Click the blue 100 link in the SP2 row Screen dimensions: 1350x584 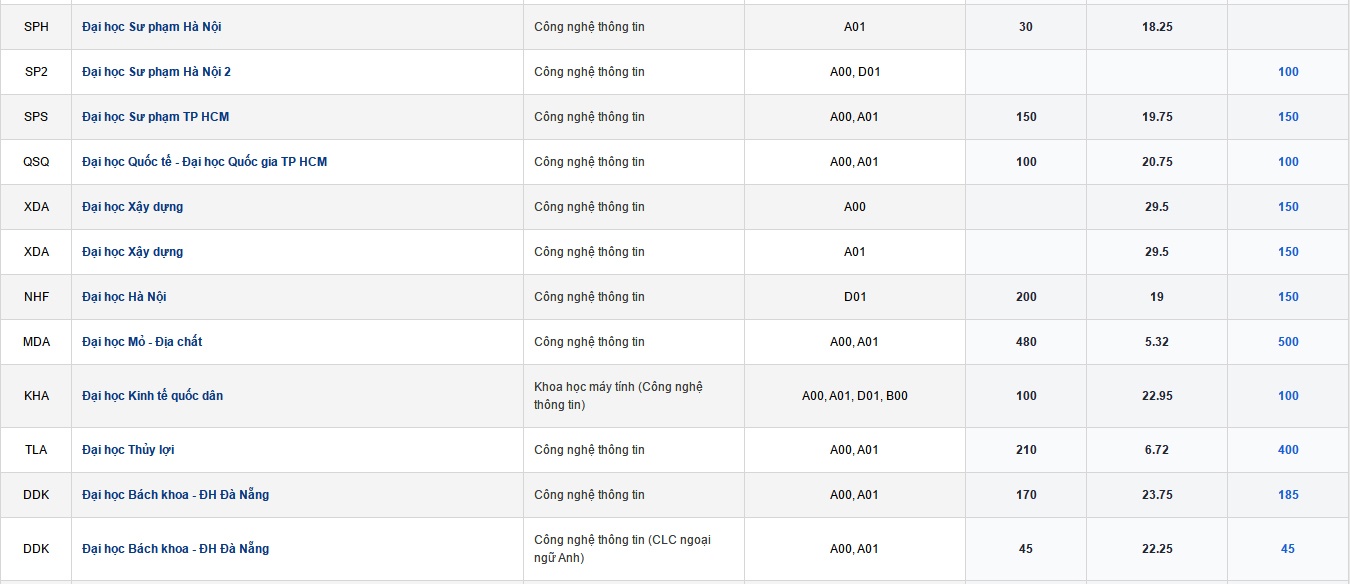(1288, 72)
